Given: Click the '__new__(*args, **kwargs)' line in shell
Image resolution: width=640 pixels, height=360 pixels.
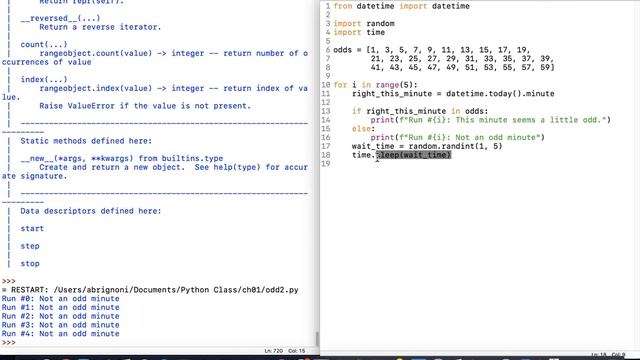Looking at the screenshot, I should (122, 158).
